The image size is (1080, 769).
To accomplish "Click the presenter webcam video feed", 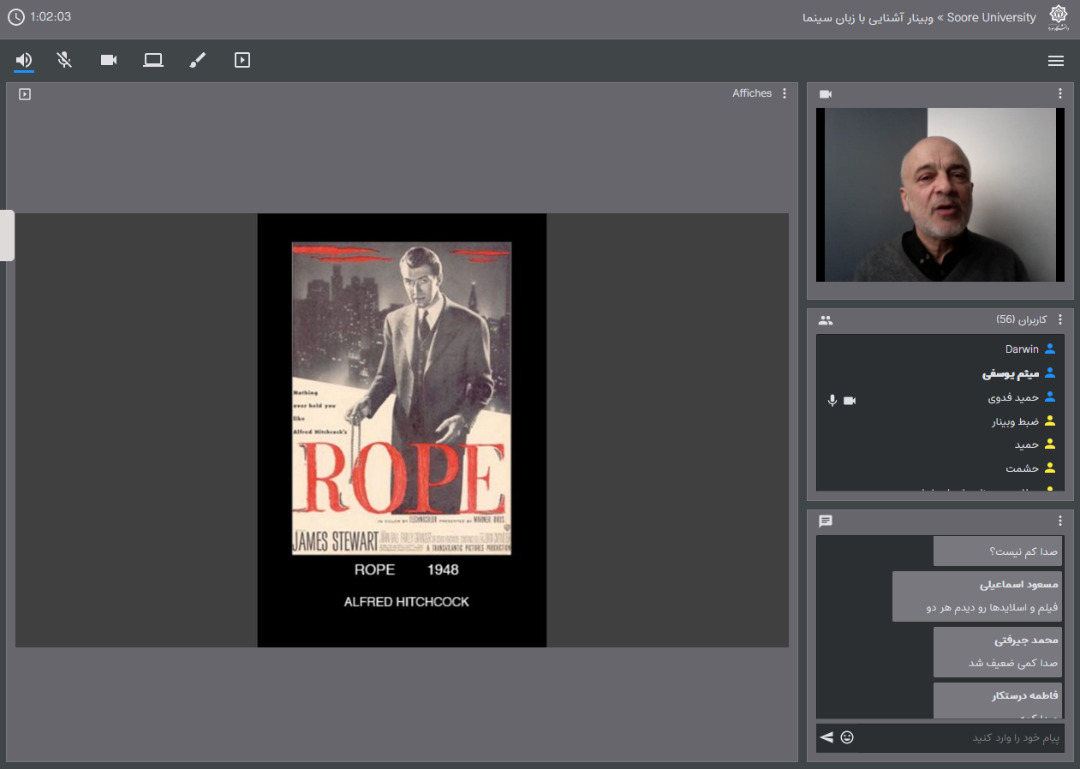I will [x=939, y=194].
